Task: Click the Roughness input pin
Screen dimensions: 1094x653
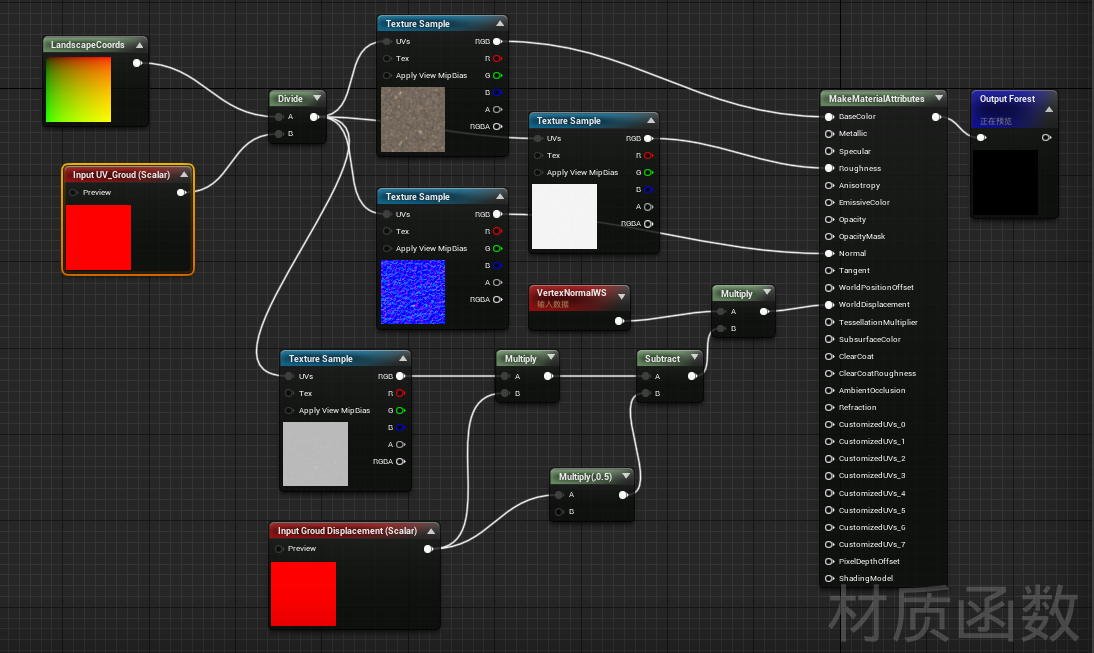Action: point(830,168)
